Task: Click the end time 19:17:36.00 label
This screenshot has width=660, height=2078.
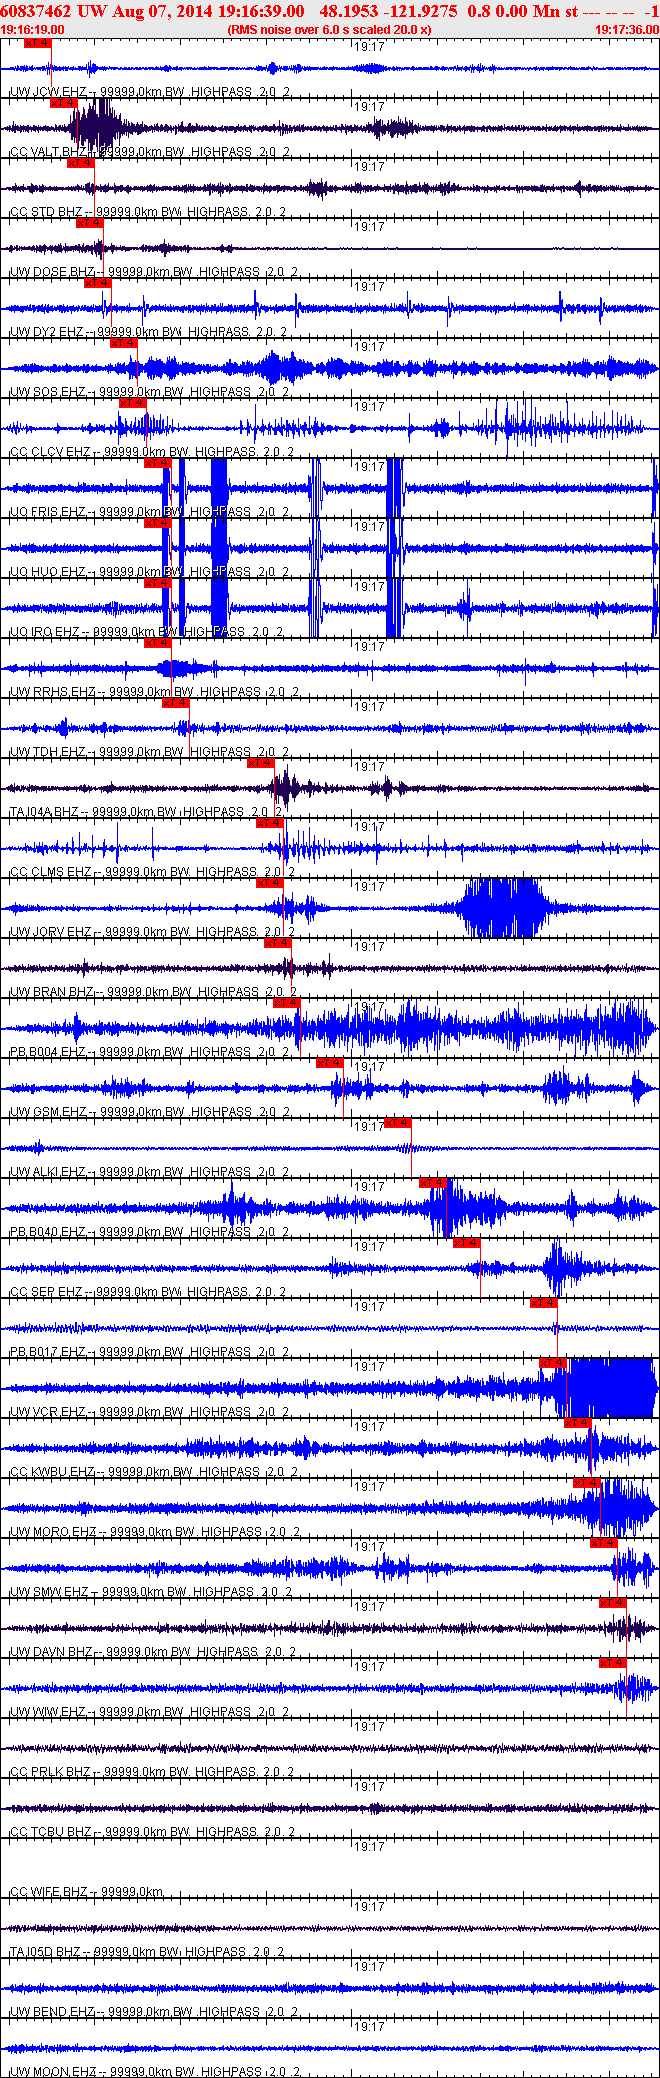Action: (x=627, y=30)
